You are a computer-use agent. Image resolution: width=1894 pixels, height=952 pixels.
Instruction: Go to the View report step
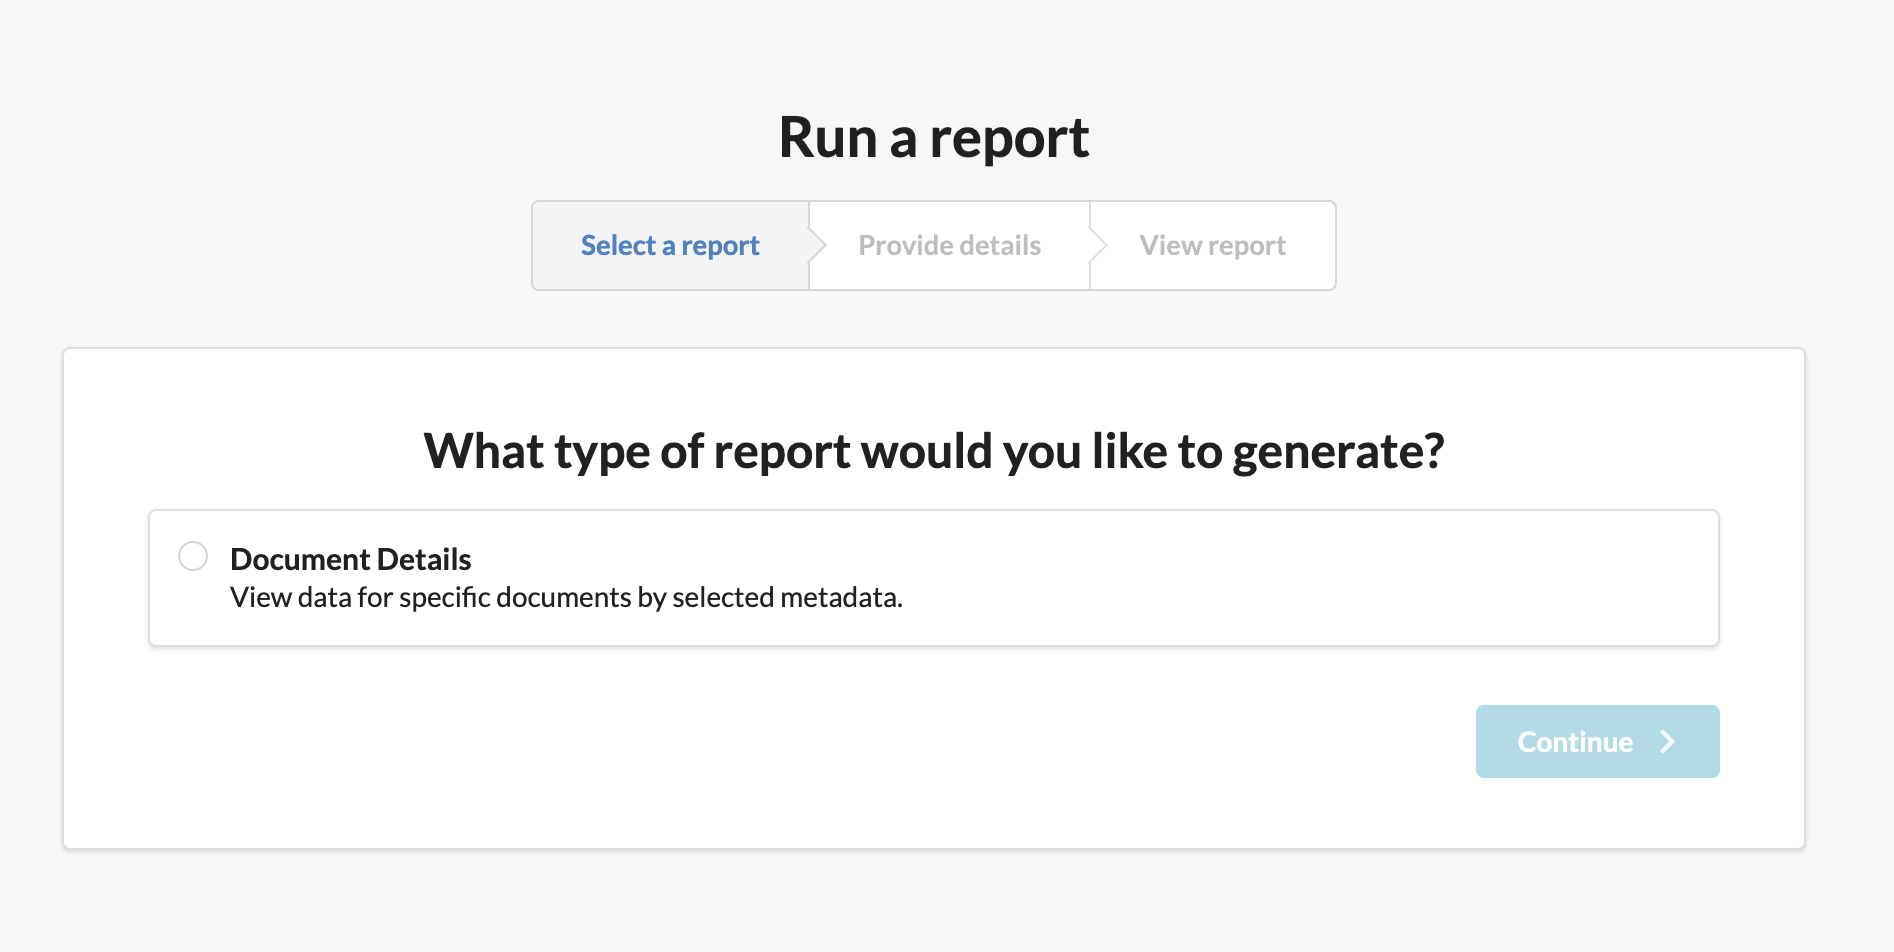pyautogui.click(x=1212, y=246)
